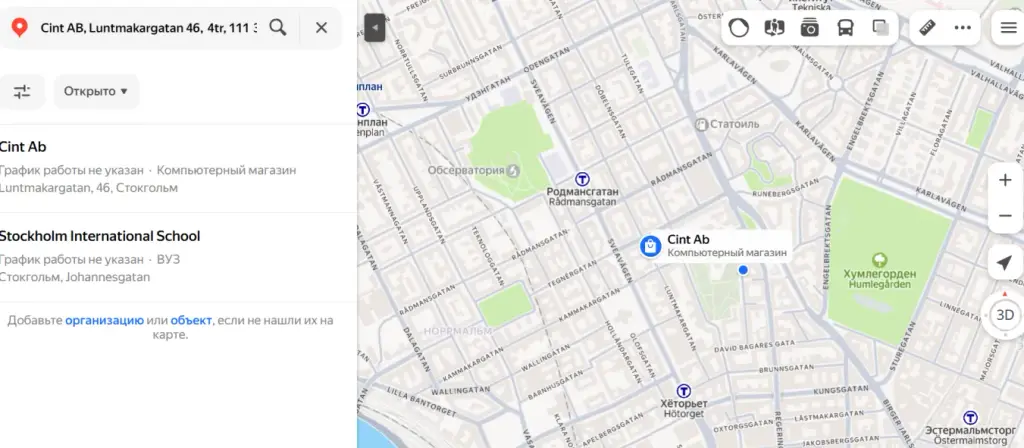Click into the search field with Cint AB address
1024x448 pixels.
pos(149,28)
